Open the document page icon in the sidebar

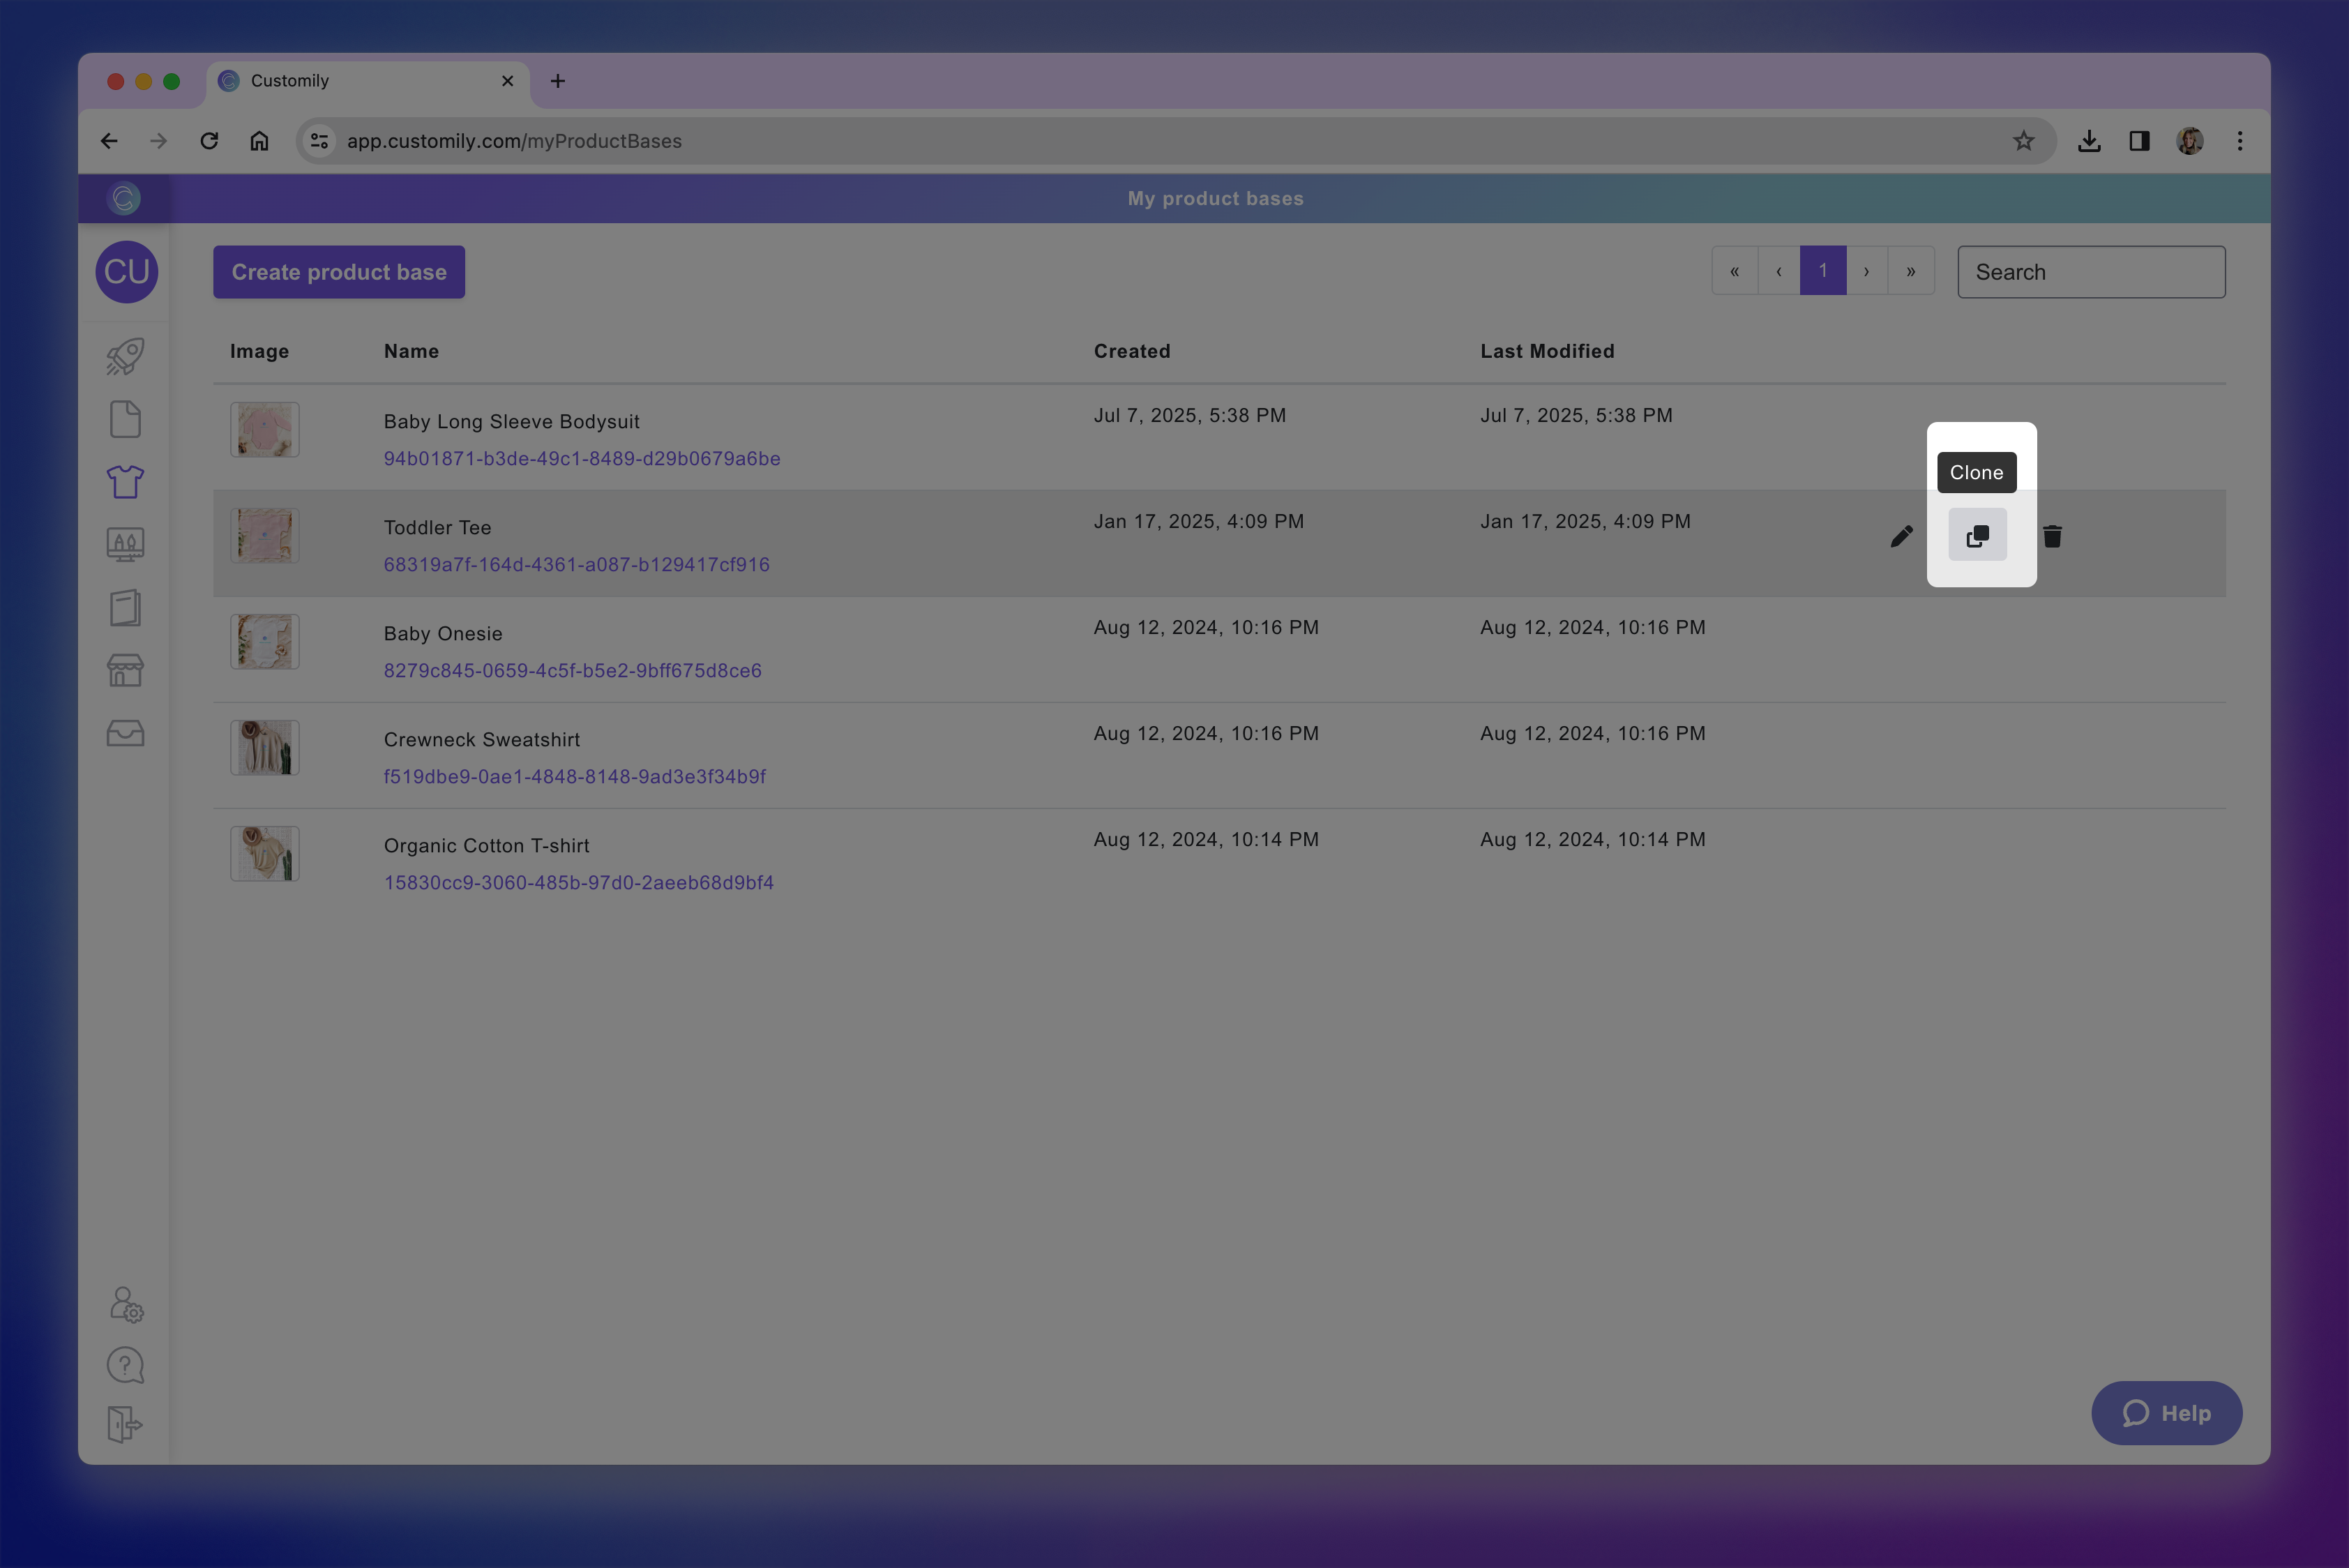(125, 419)
